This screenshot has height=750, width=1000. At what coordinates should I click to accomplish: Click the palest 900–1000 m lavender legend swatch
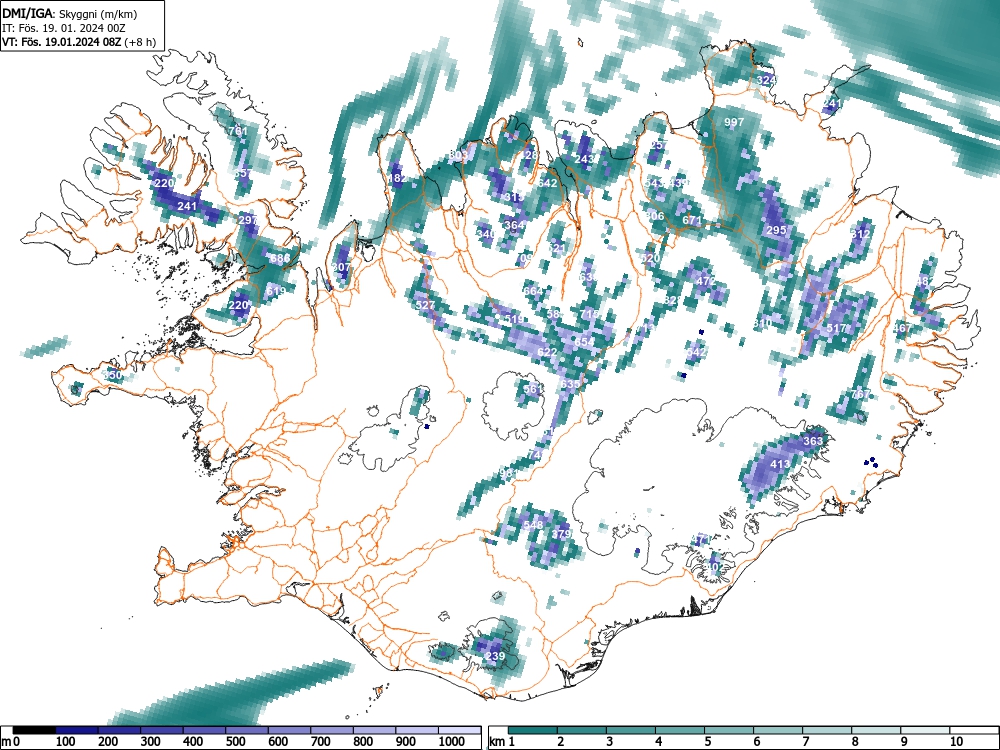(417, 729)
